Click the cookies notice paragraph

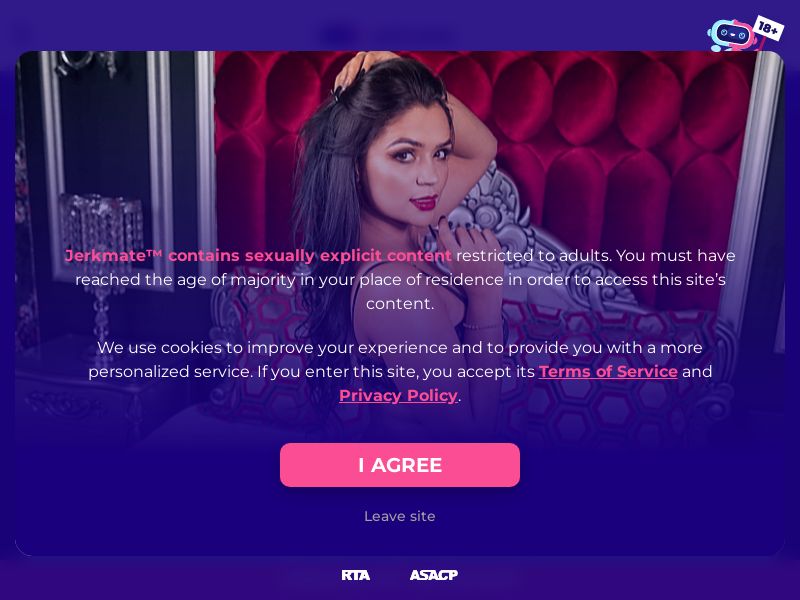tap(400, 371)
